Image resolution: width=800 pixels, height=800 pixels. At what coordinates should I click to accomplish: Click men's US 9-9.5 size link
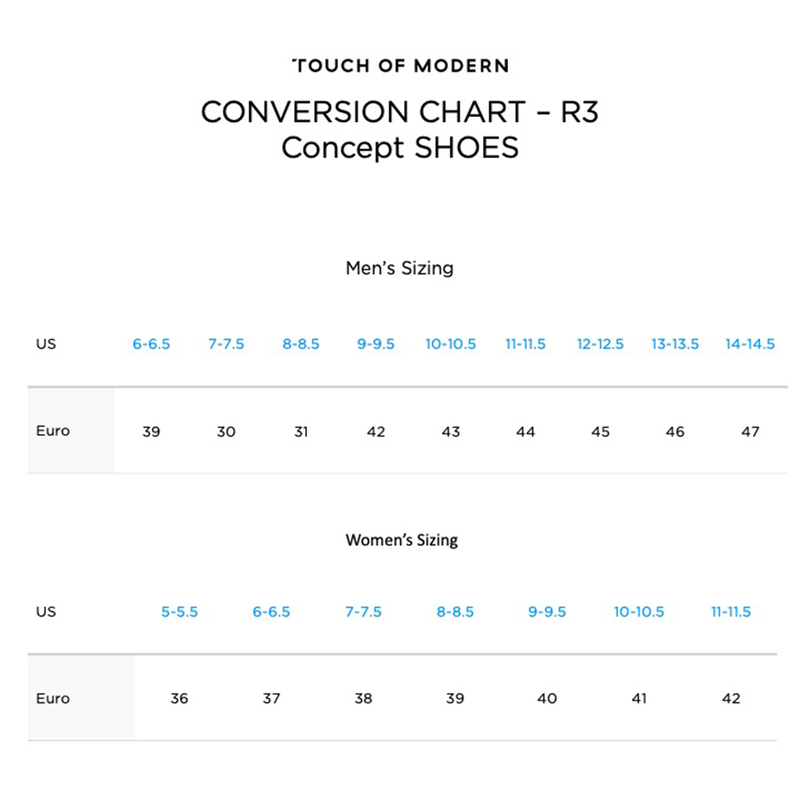(376, 344)
